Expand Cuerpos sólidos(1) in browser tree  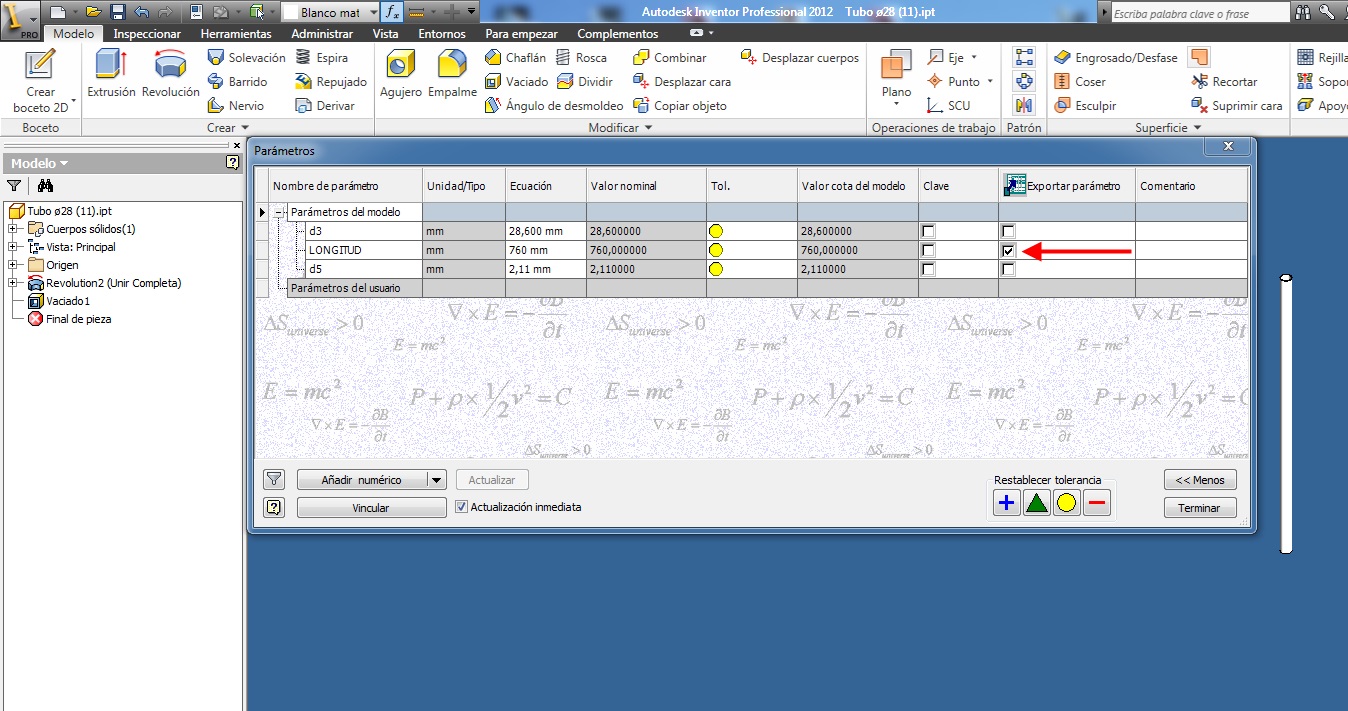pos(12,229)
